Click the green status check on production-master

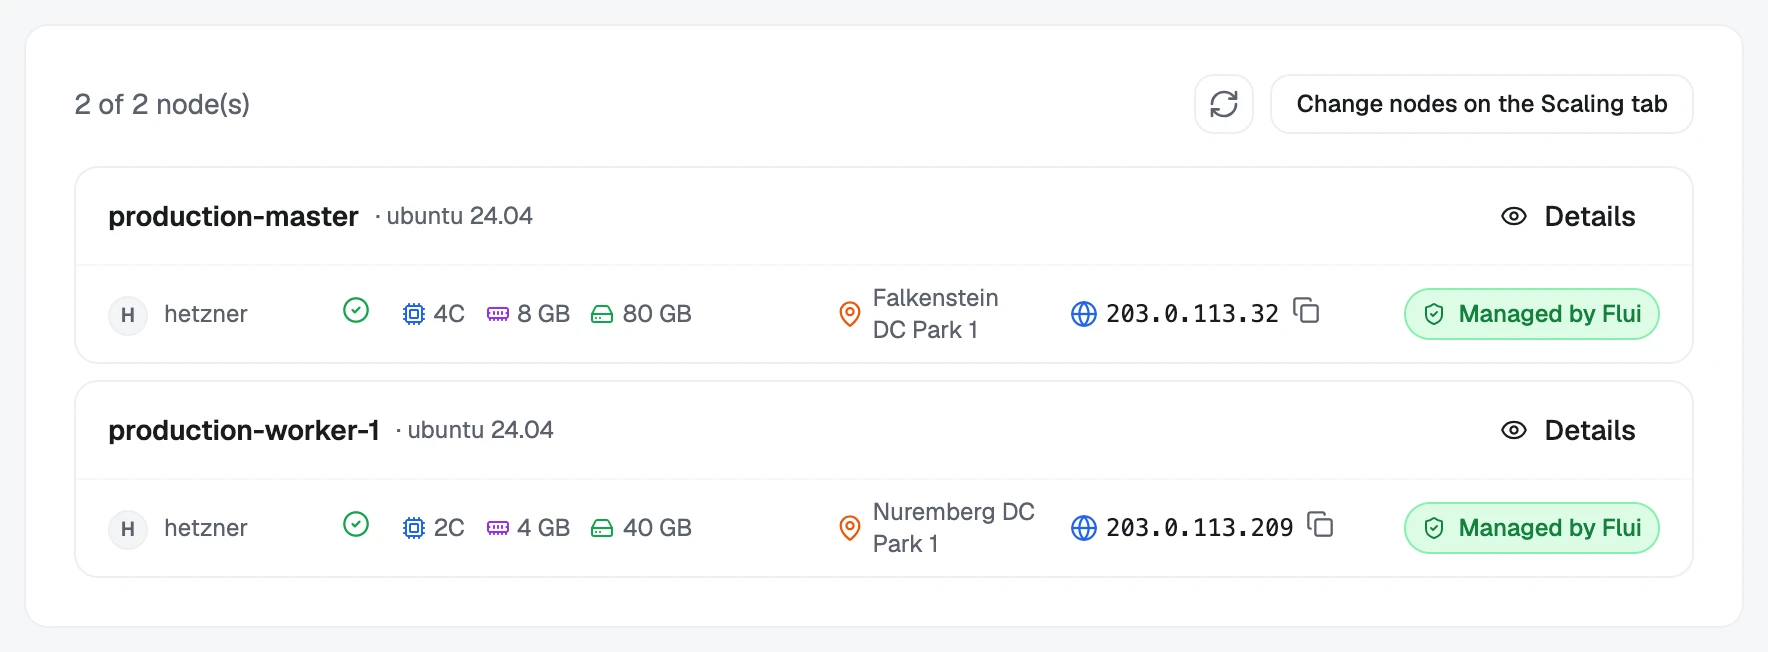click(x=356, y=311)
